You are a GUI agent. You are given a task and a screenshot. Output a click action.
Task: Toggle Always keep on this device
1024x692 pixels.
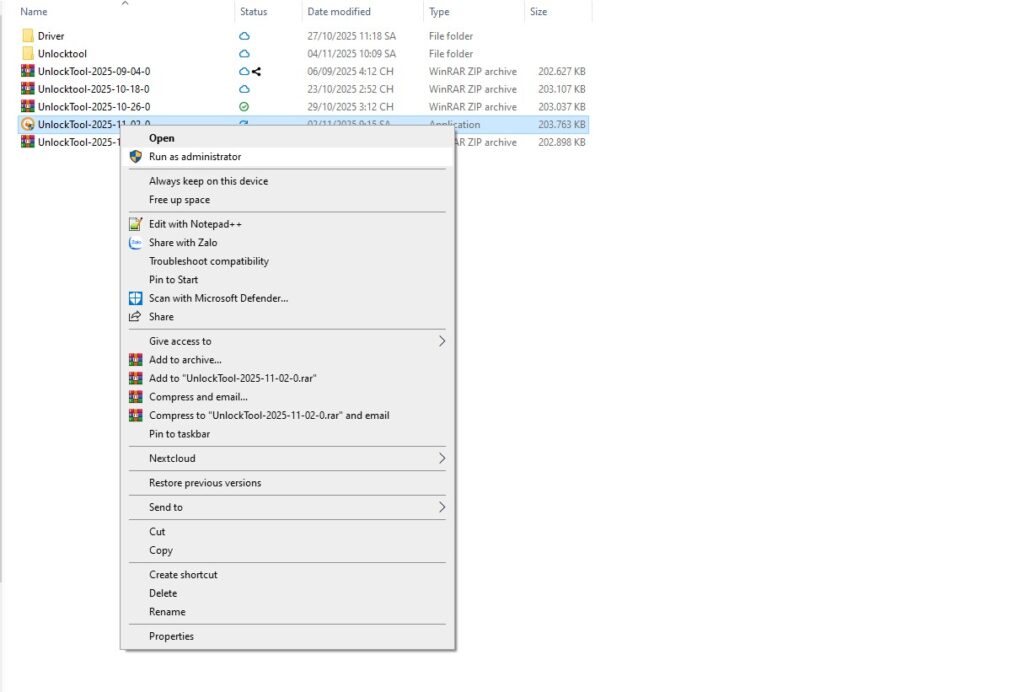click(x=208, y=181)
